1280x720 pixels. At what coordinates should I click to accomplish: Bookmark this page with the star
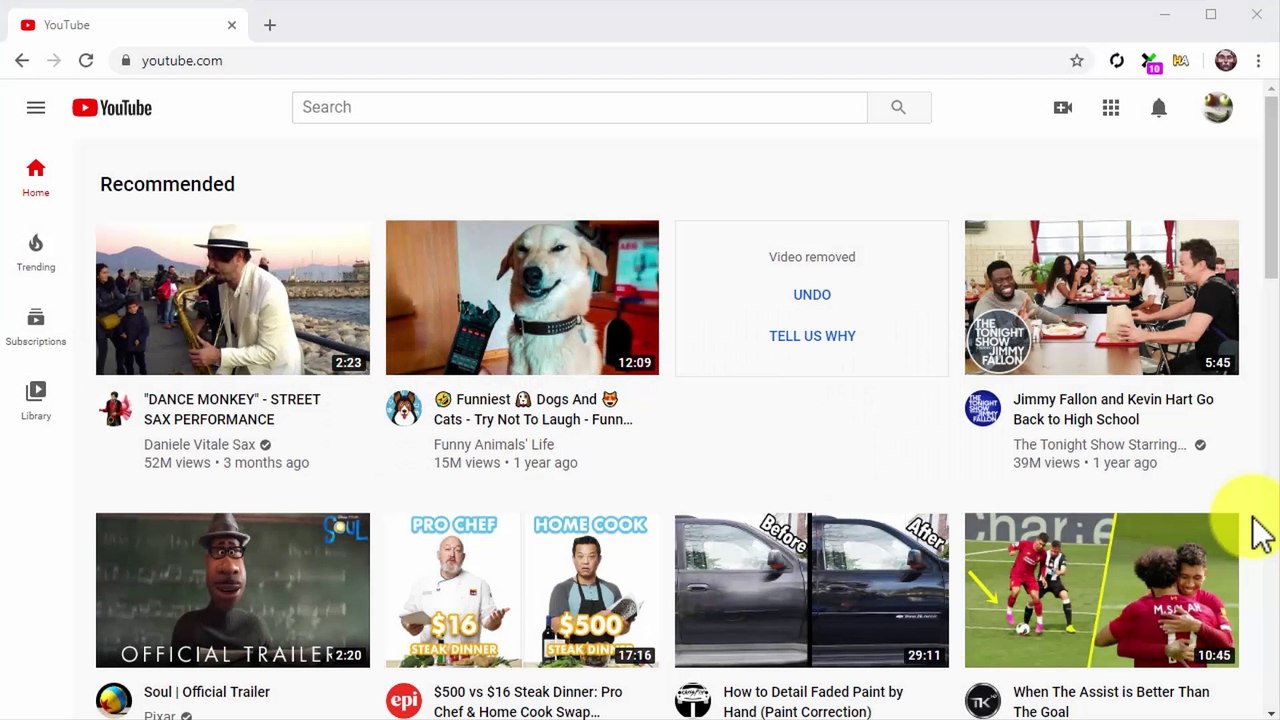tap(1077, 61)
